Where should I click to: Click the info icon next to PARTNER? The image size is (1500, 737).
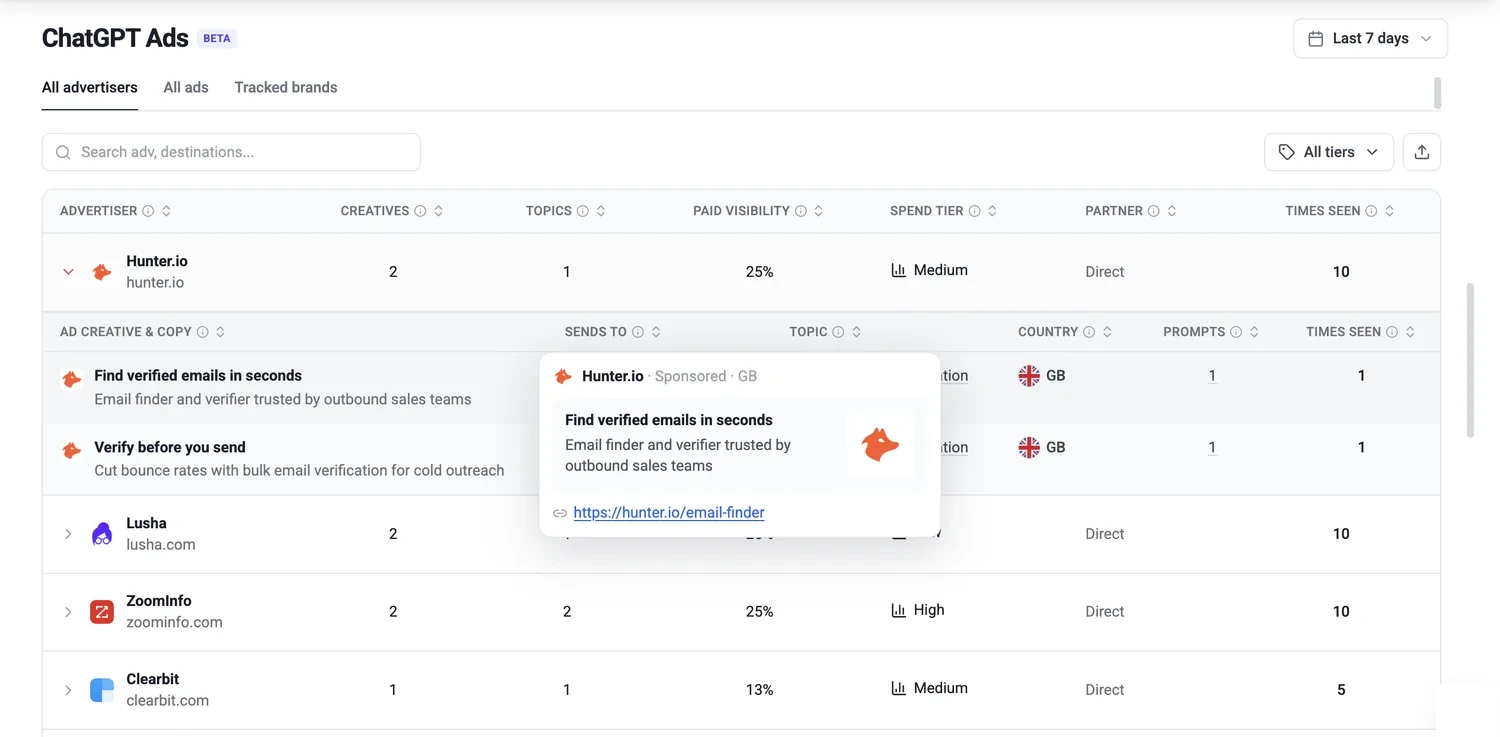click(1153, 211)
